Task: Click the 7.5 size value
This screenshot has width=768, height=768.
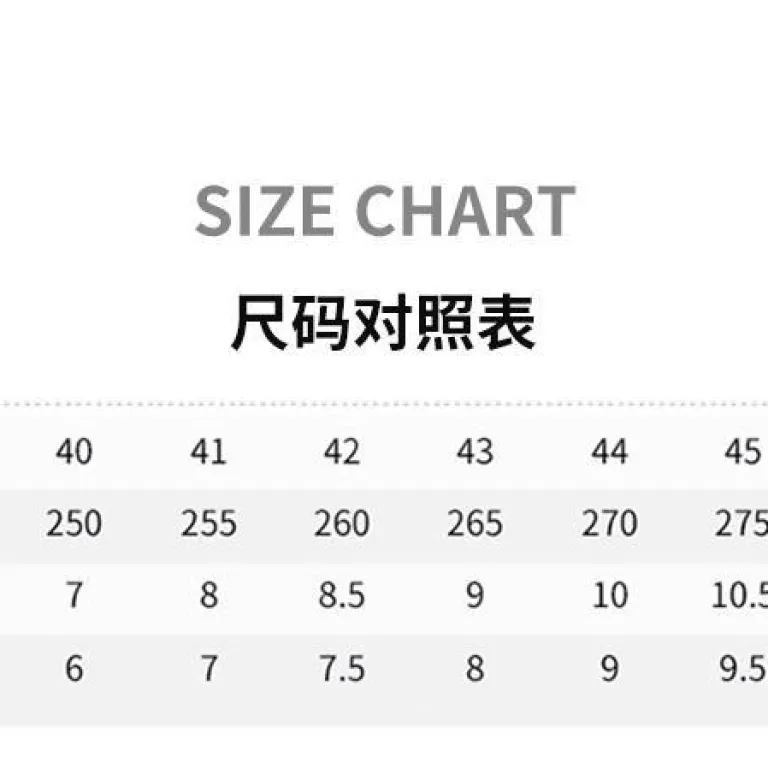Action: [x=342, y=668]
